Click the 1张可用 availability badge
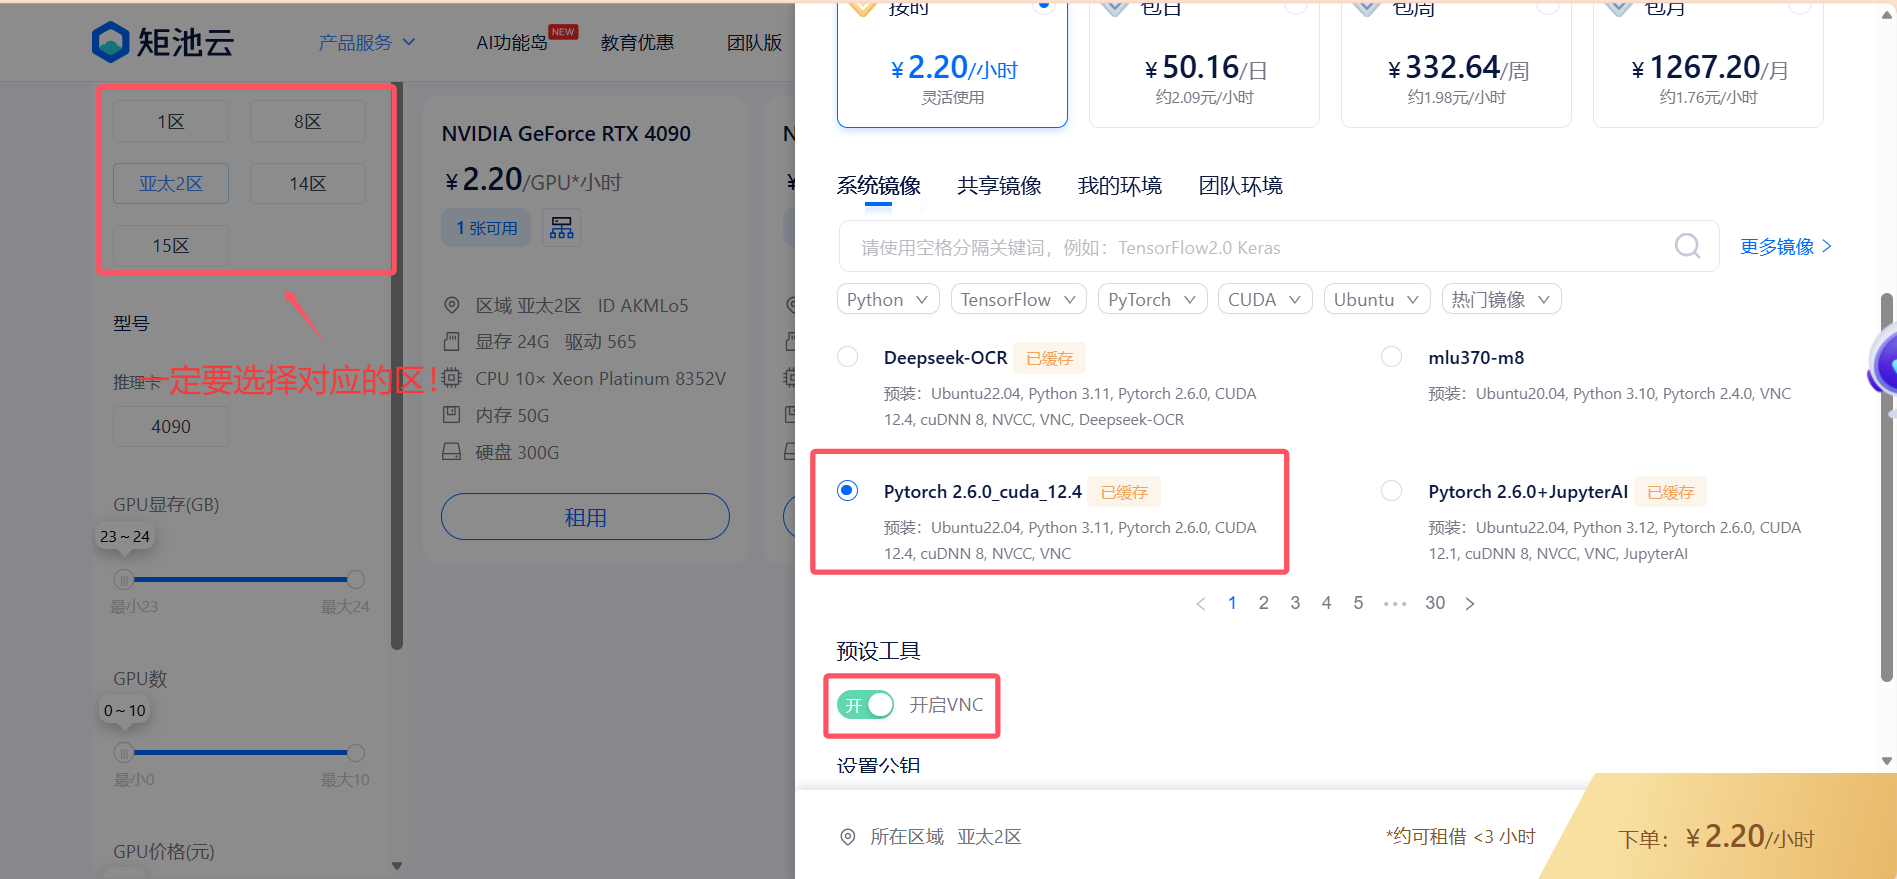This screenshot has height=879, width=1897. (x=487, y=228)
